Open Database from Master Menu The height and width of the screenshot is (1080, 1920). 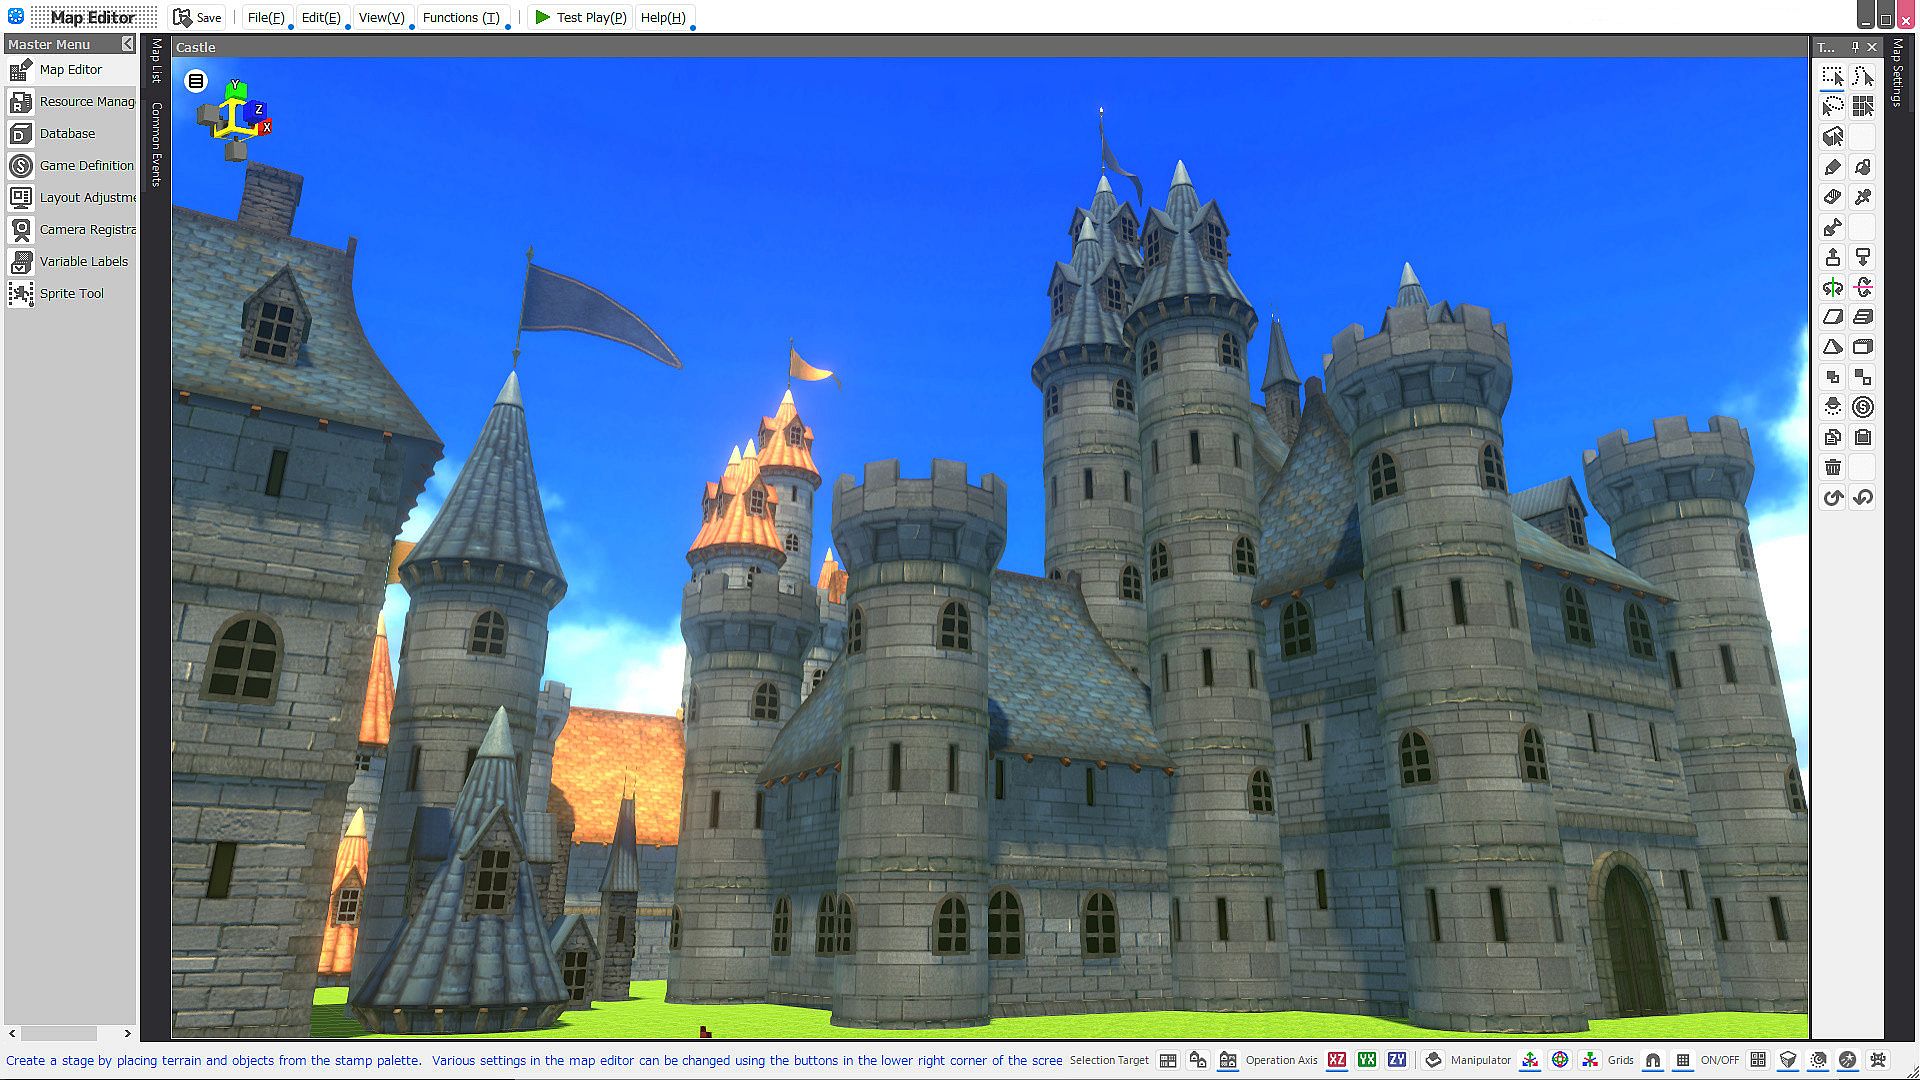coord(67,133)
